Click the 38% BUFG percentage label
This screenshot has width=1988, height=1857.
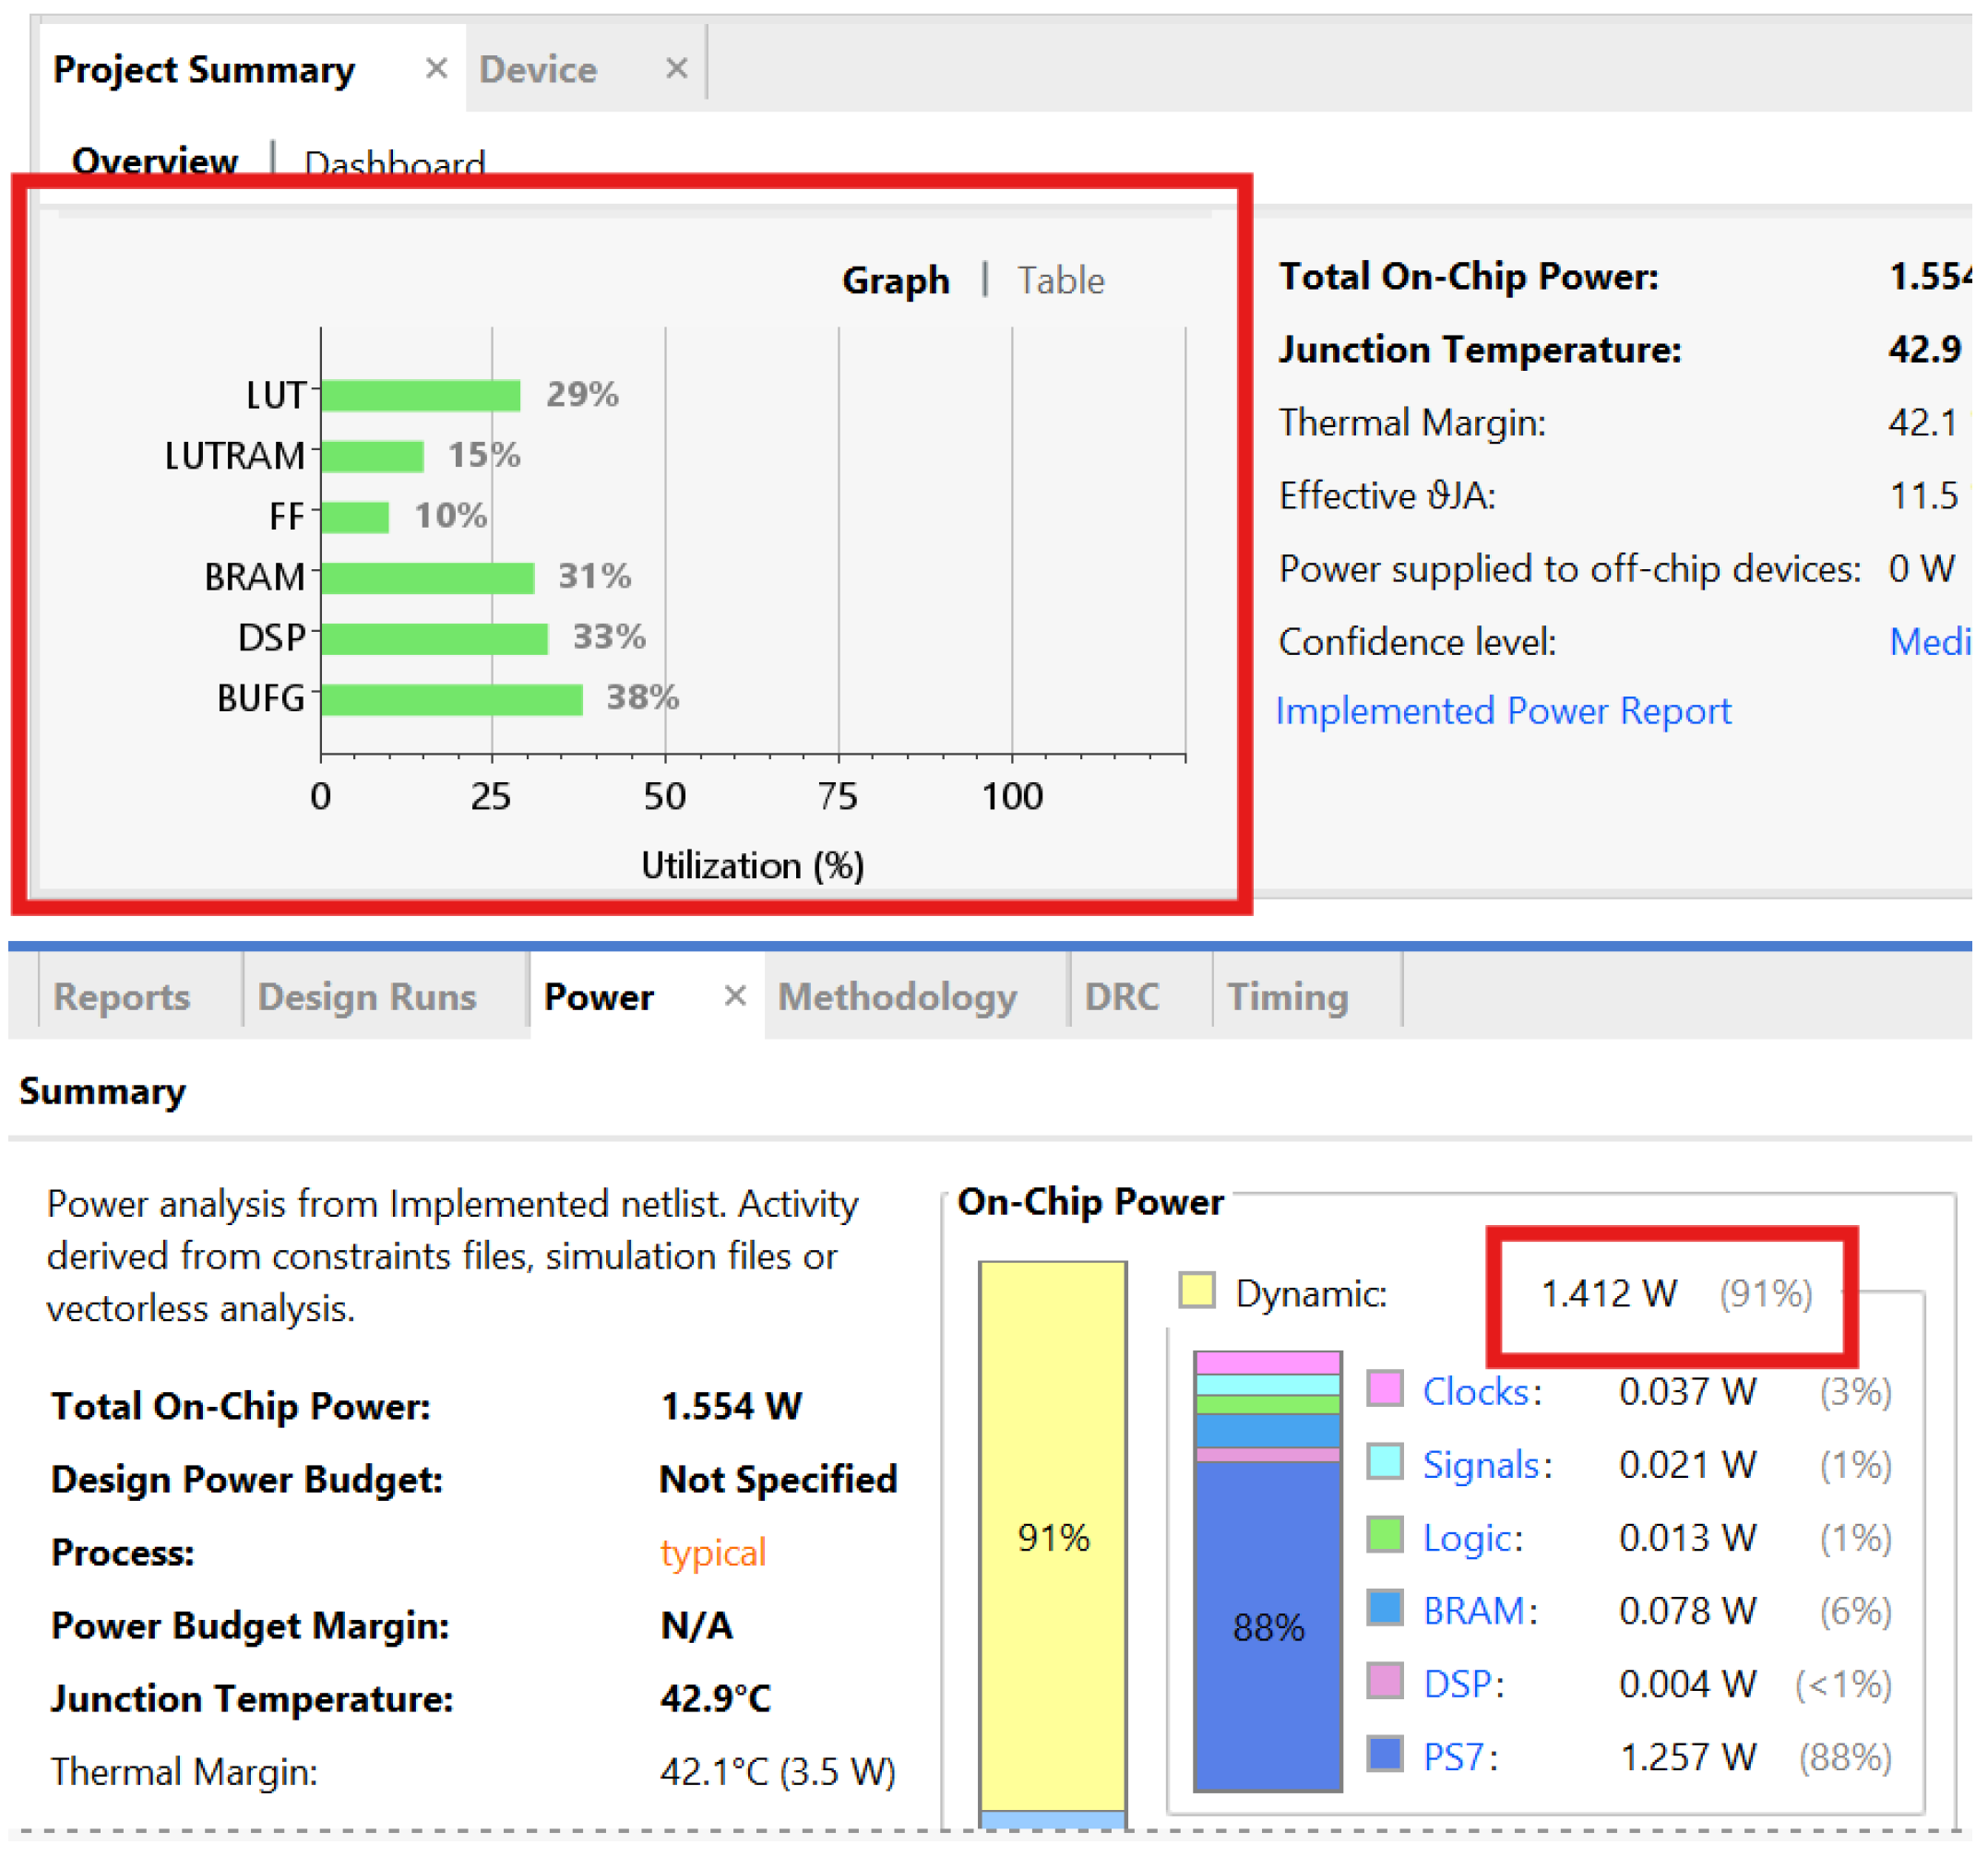click(x=643, y=697)
